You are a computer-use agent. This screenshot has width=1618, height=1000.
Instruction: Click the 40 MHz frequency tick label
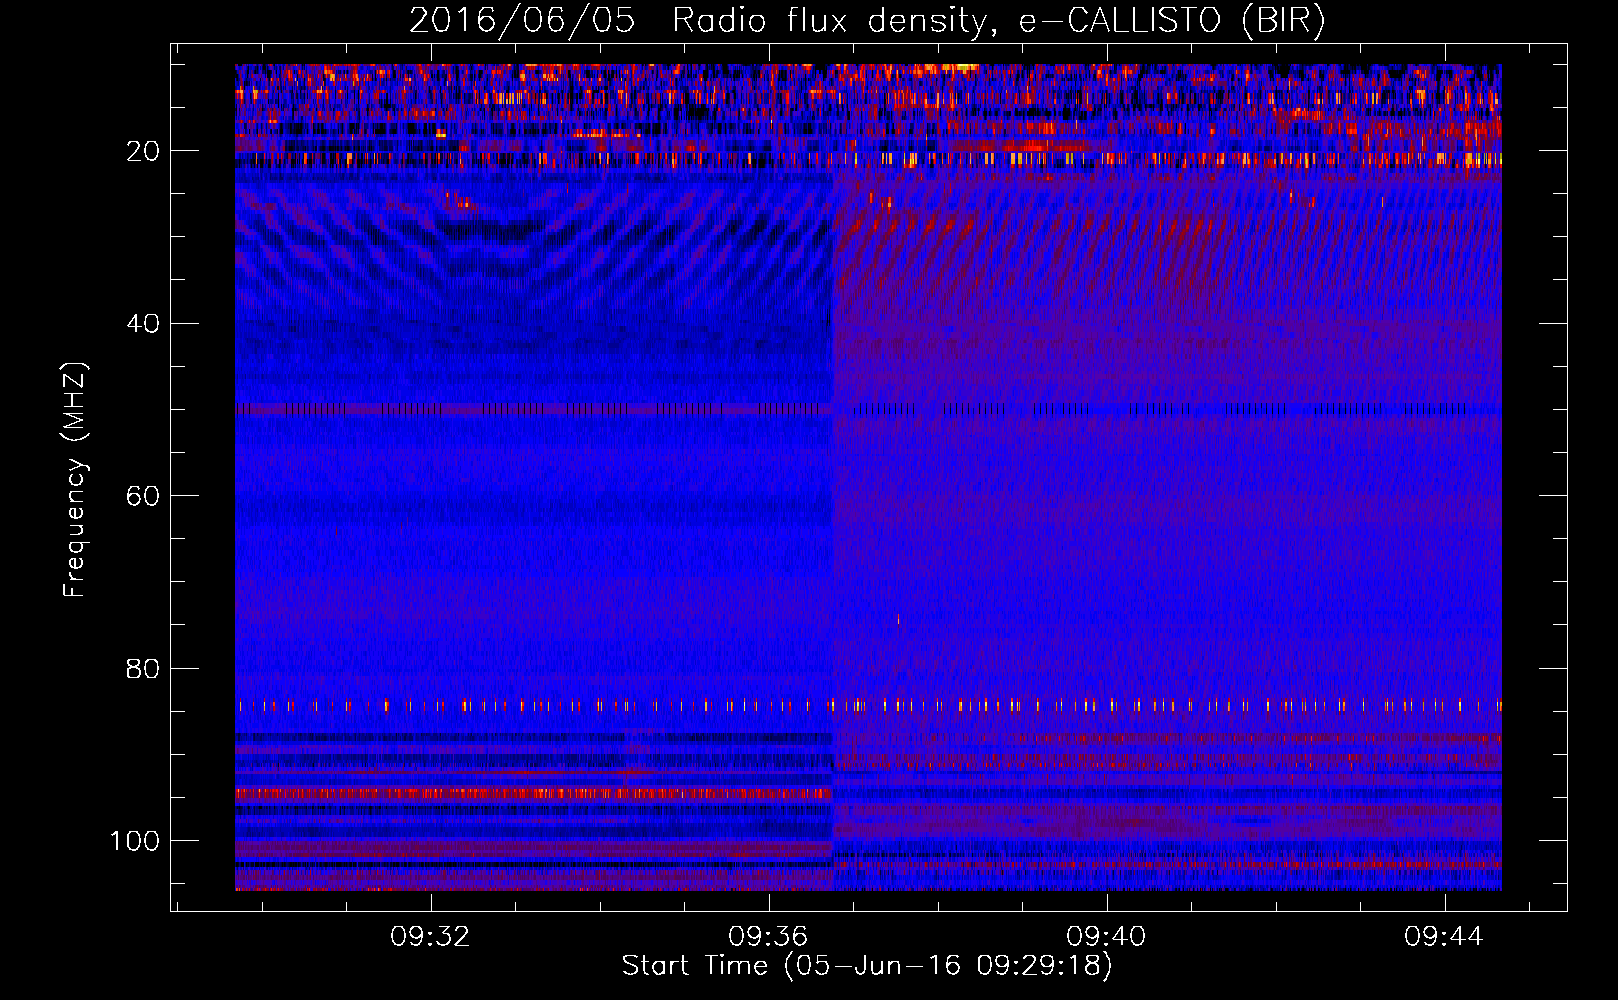(x=143, y=324)
